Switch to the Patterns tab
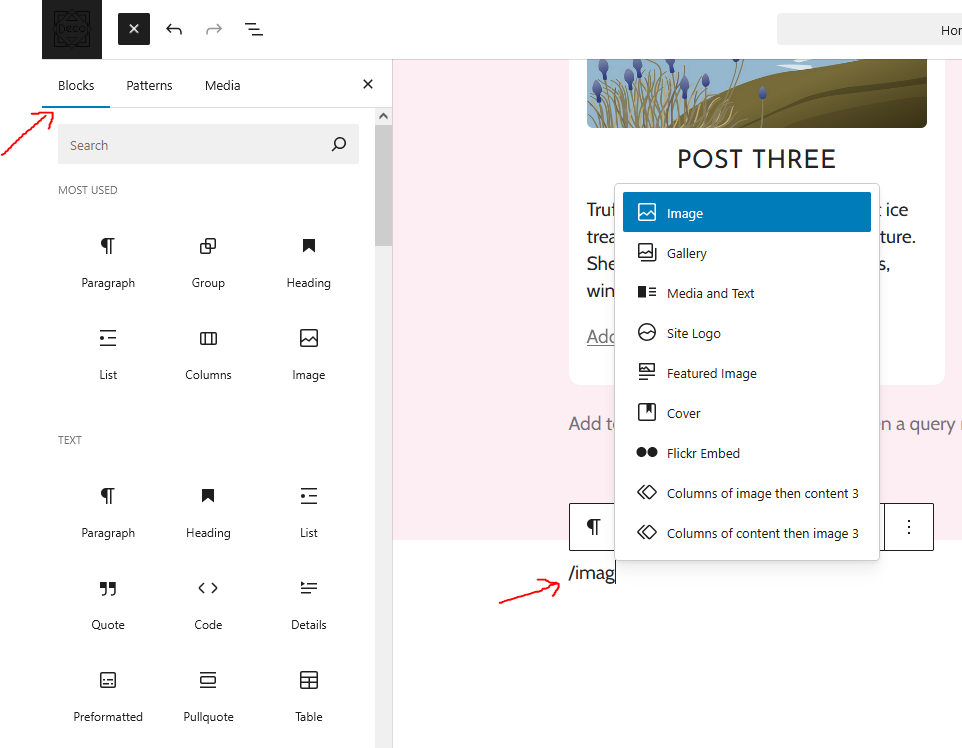962x748 pixels. coord(149,85)
